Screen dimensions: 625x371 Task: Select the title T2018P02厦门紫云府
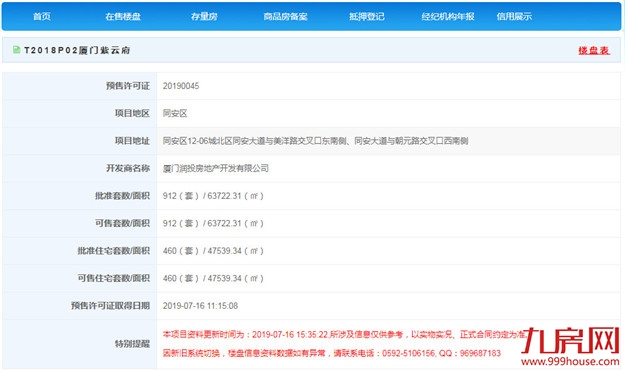77,50
